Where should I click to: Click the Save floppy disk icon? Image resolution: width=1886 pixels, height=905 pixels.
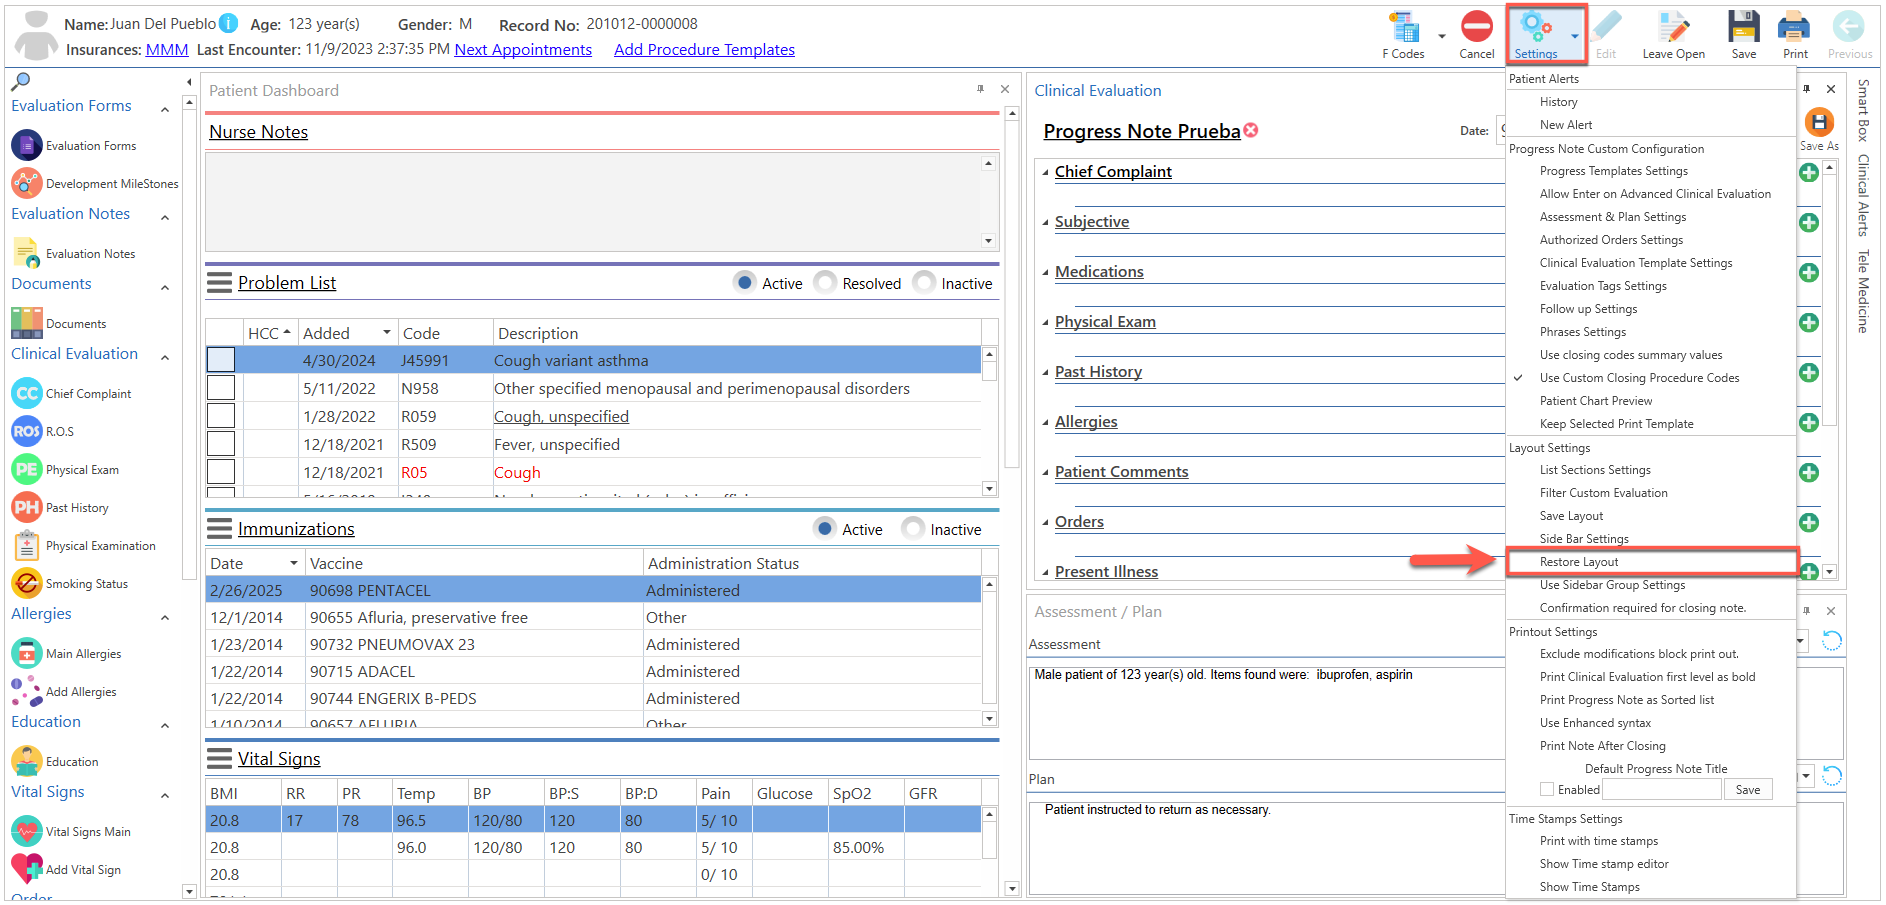click(1744, 27)
